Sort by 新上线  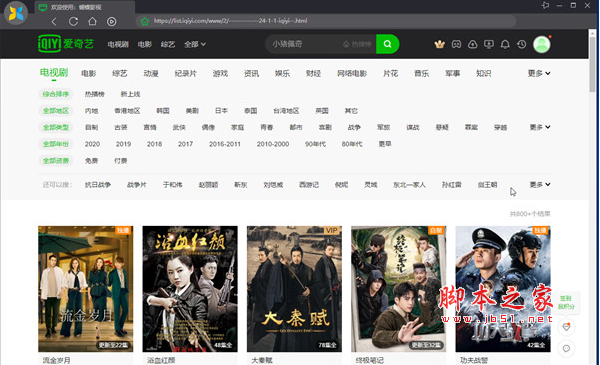(x=130, y=94)
